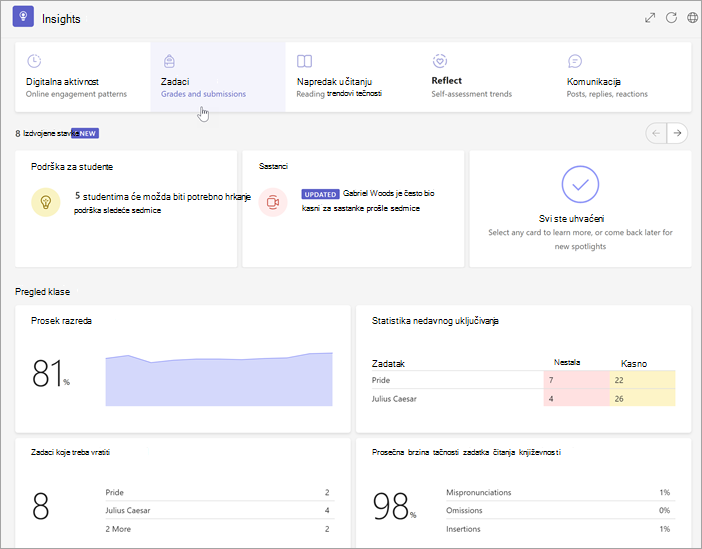Viewport: 702px width, 549px height.
Task: Open the Sastanci card about Gabriel Woods
Action: (353, 209)
